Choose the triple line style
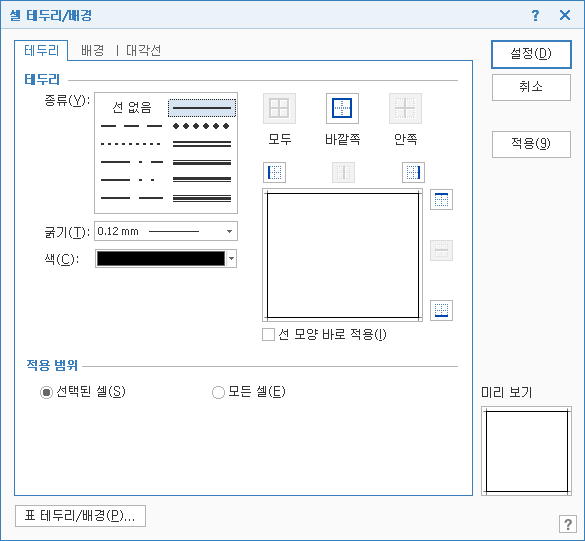This screenshot has height=541, width=585. pos(202,198)
